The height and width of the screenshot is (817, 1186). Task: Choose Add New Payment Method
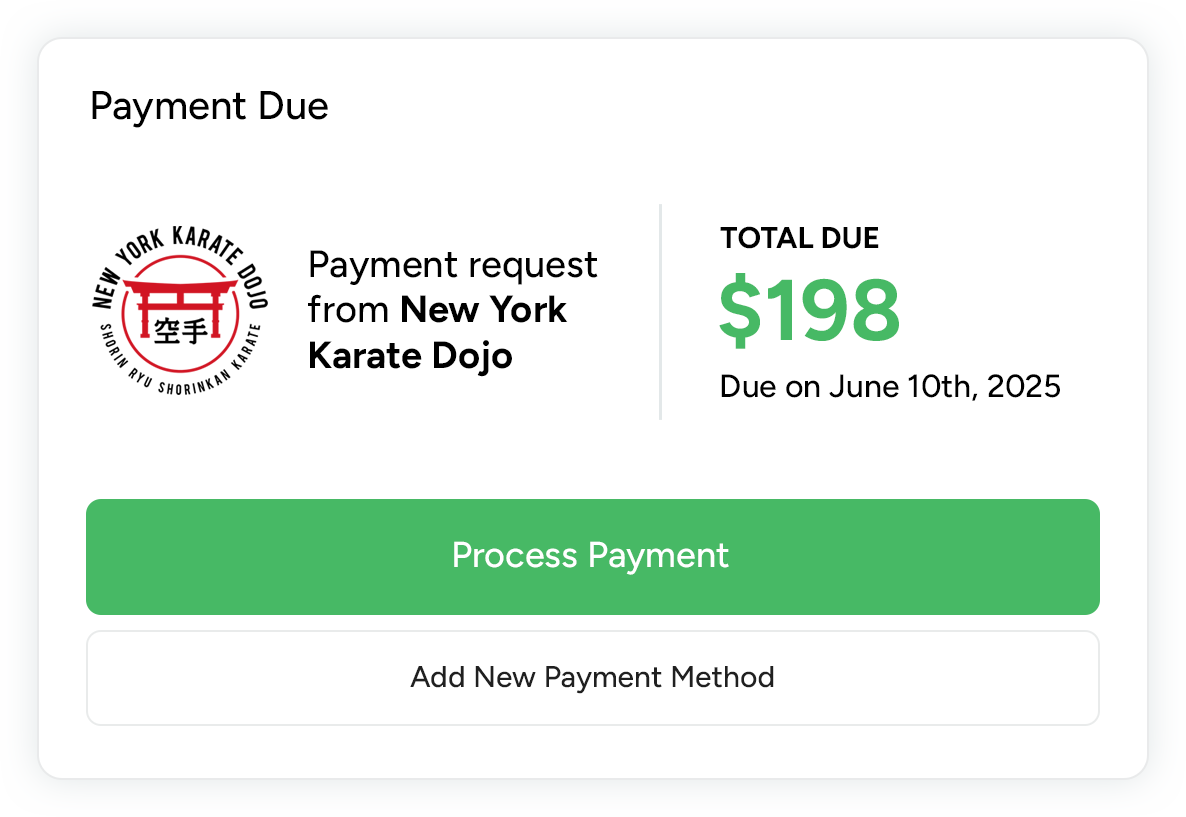(592, 677)
